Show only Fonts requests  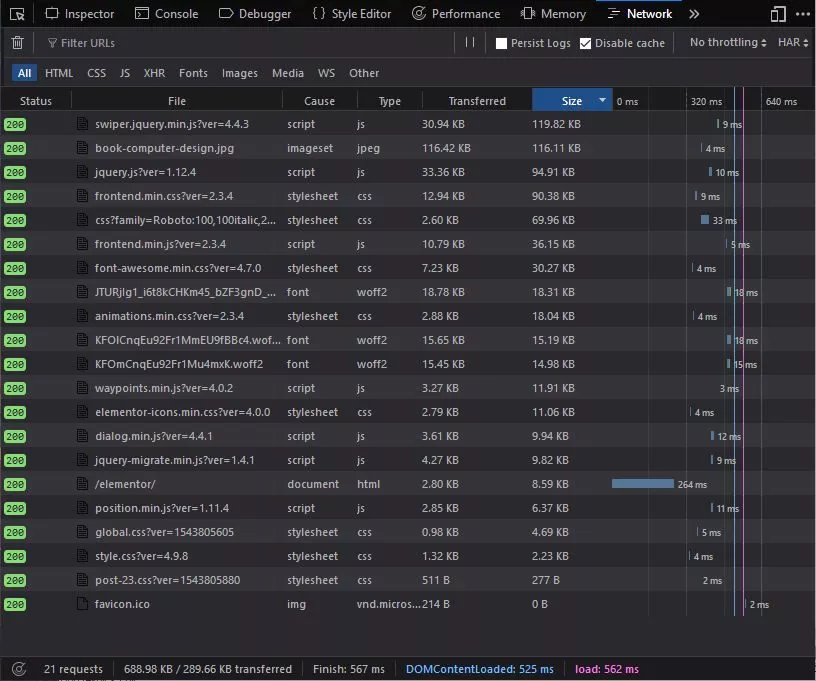click(x=193, y=73)
